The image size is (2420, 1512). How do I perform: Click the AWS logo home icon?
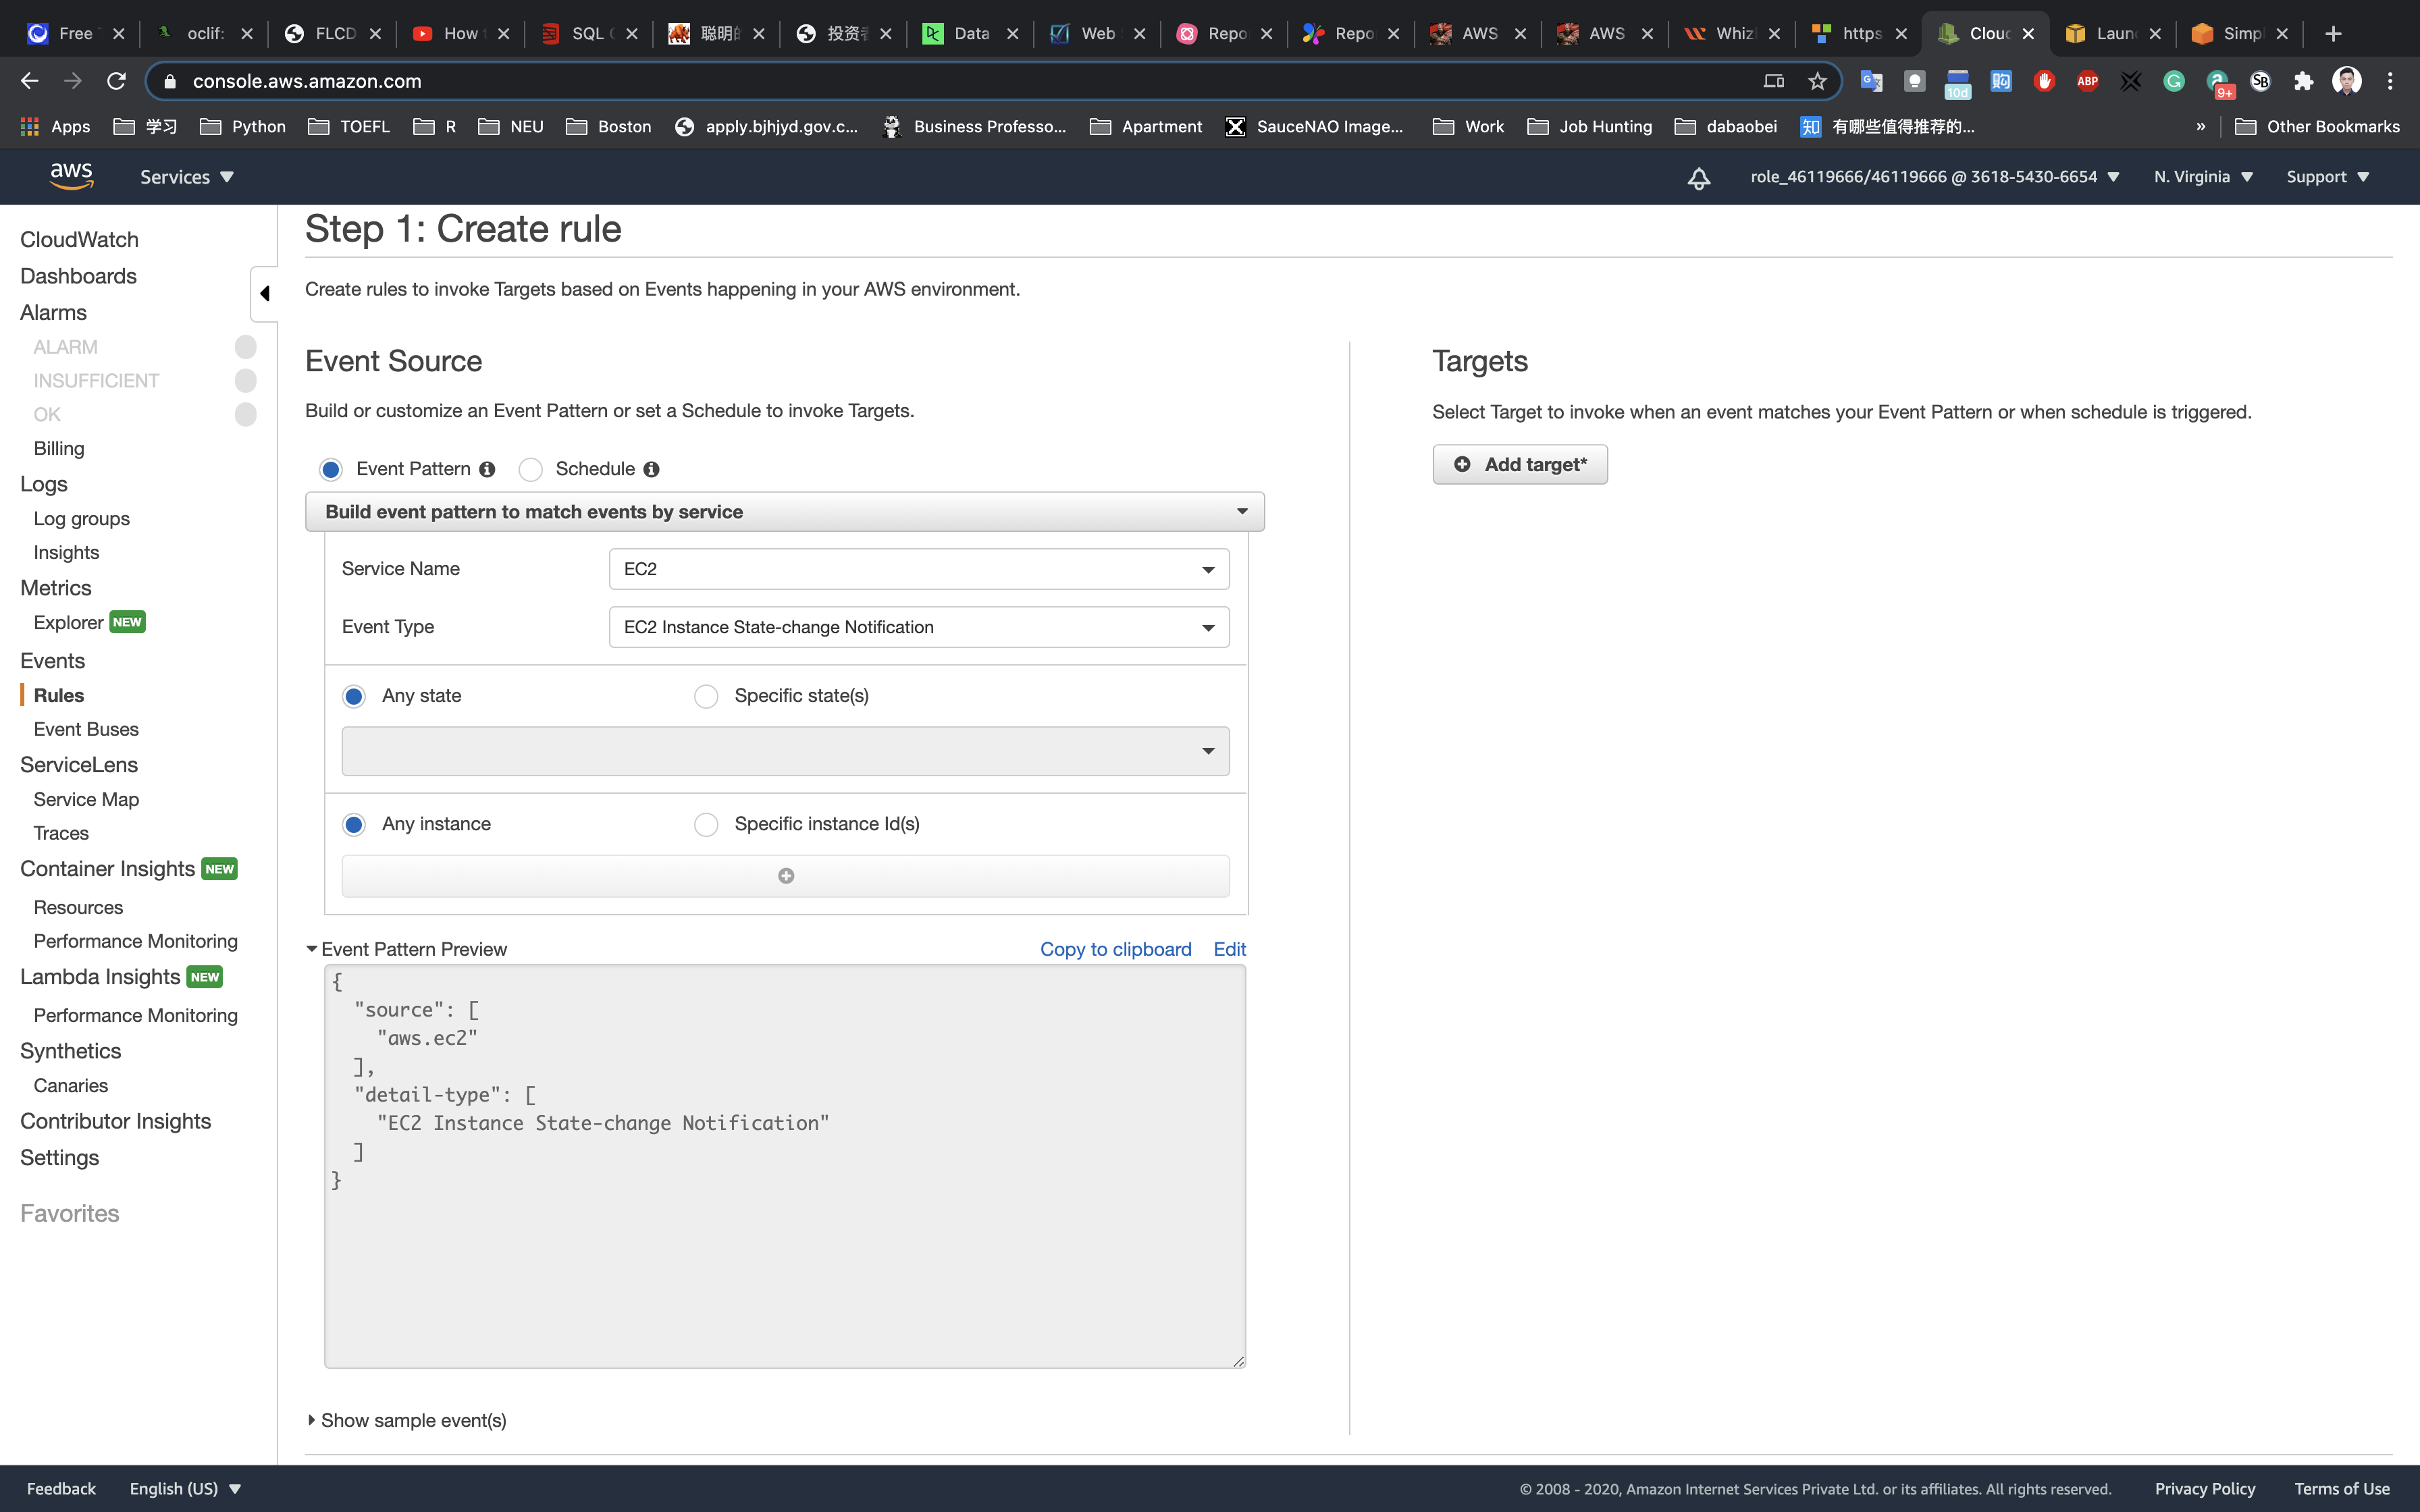(x=71, y=176)
